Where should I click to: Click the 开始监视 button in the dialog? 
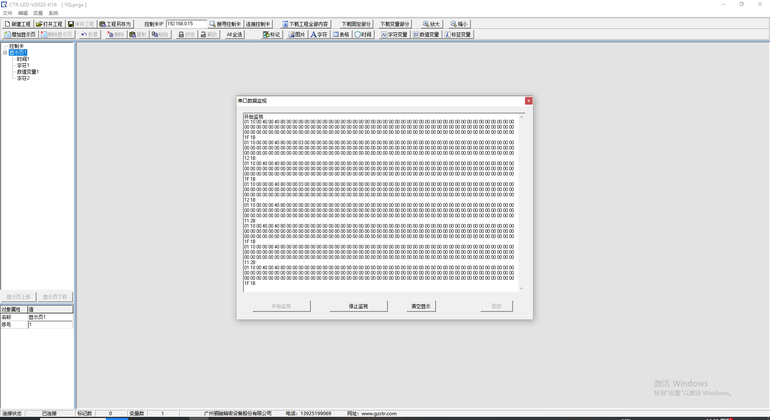tap(281, 306)
